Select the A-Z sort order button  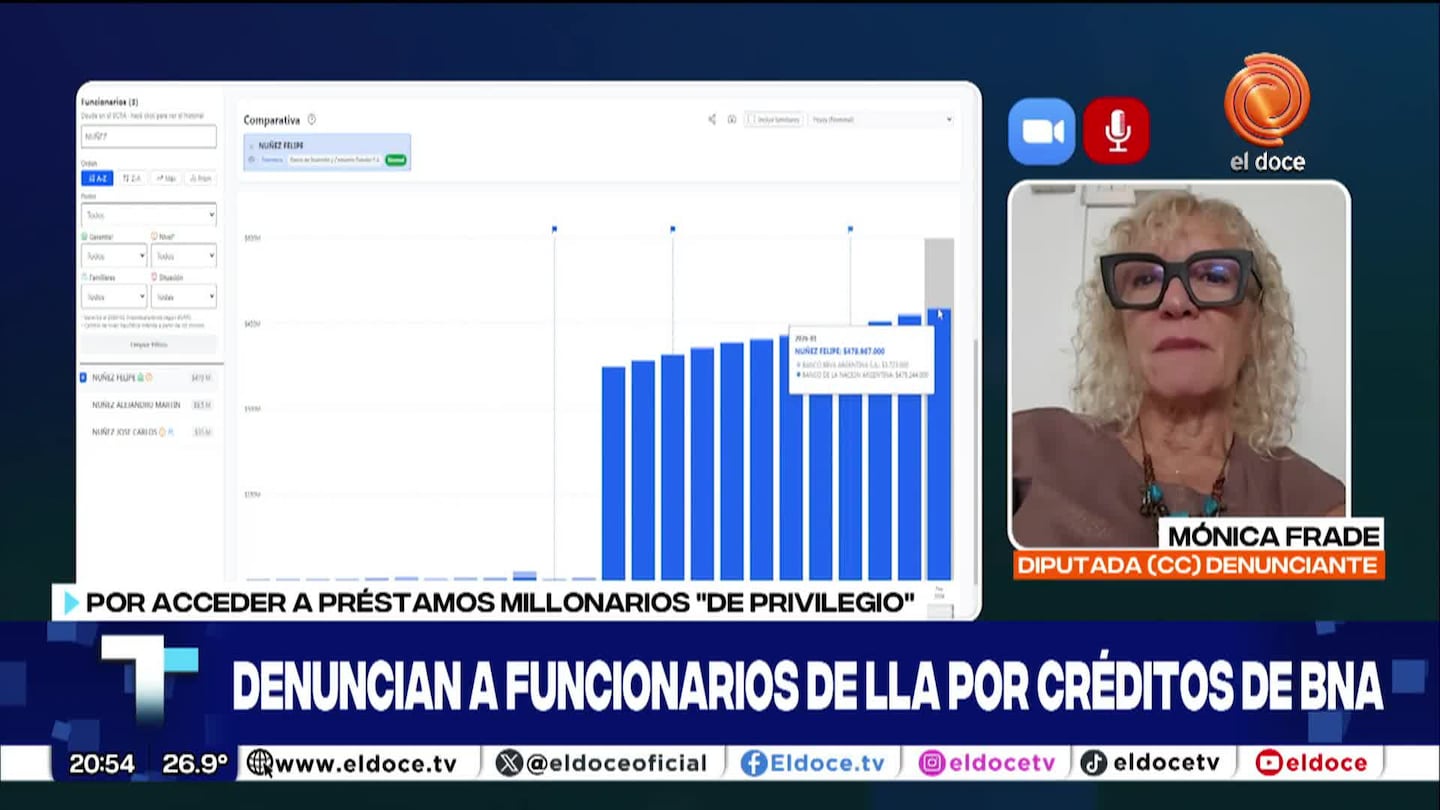click(x=97, y=178)
